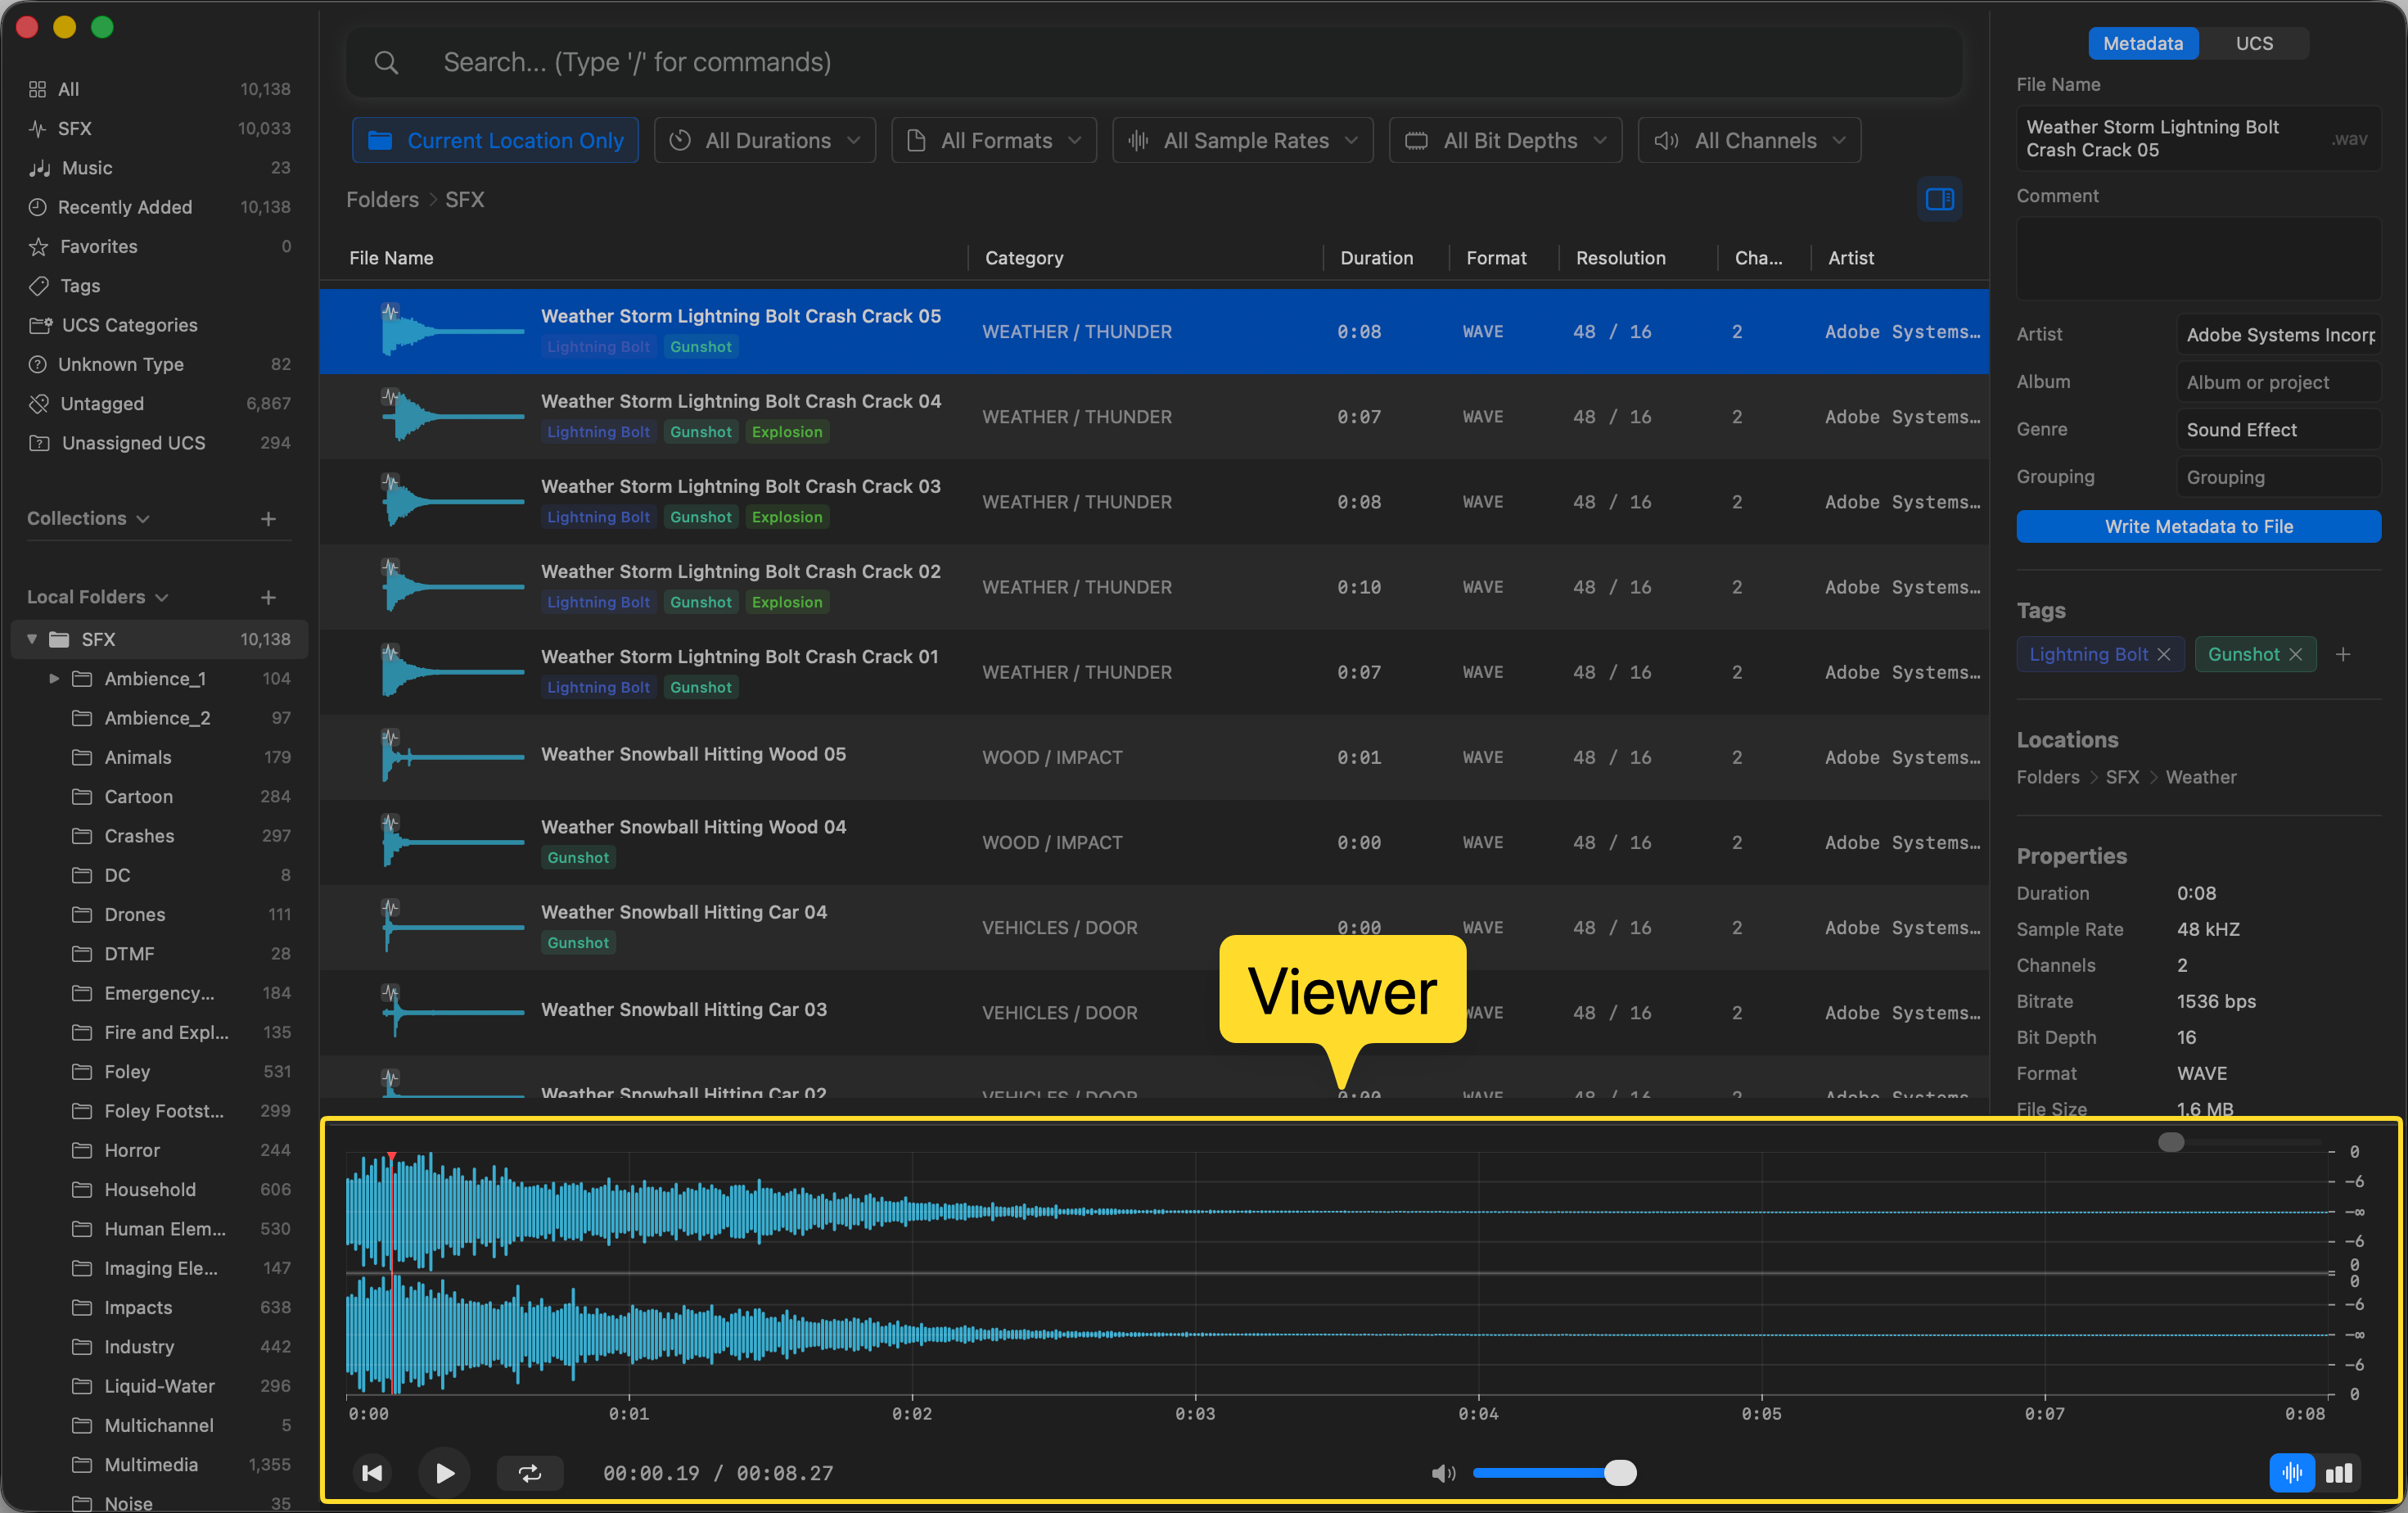Image resolution: width=2408 pixels, height=1513 pixels.
Task: Expand the Ambience_1 folder
Action: coord(54,679)
